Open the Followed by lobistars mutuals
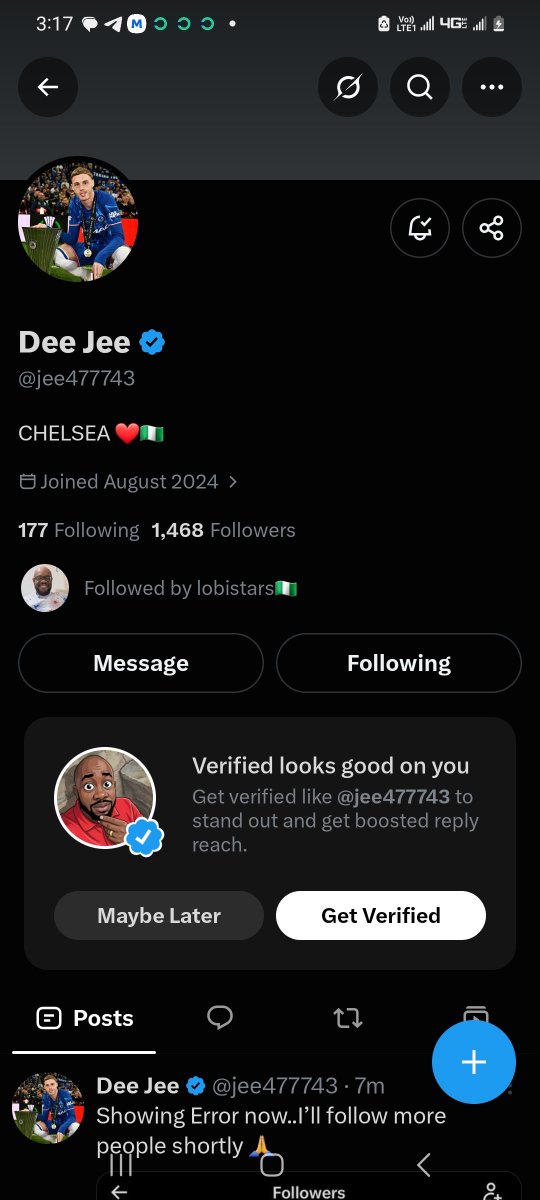Image resolution: width=540 pixels, height=1200 pixels. 159,588
